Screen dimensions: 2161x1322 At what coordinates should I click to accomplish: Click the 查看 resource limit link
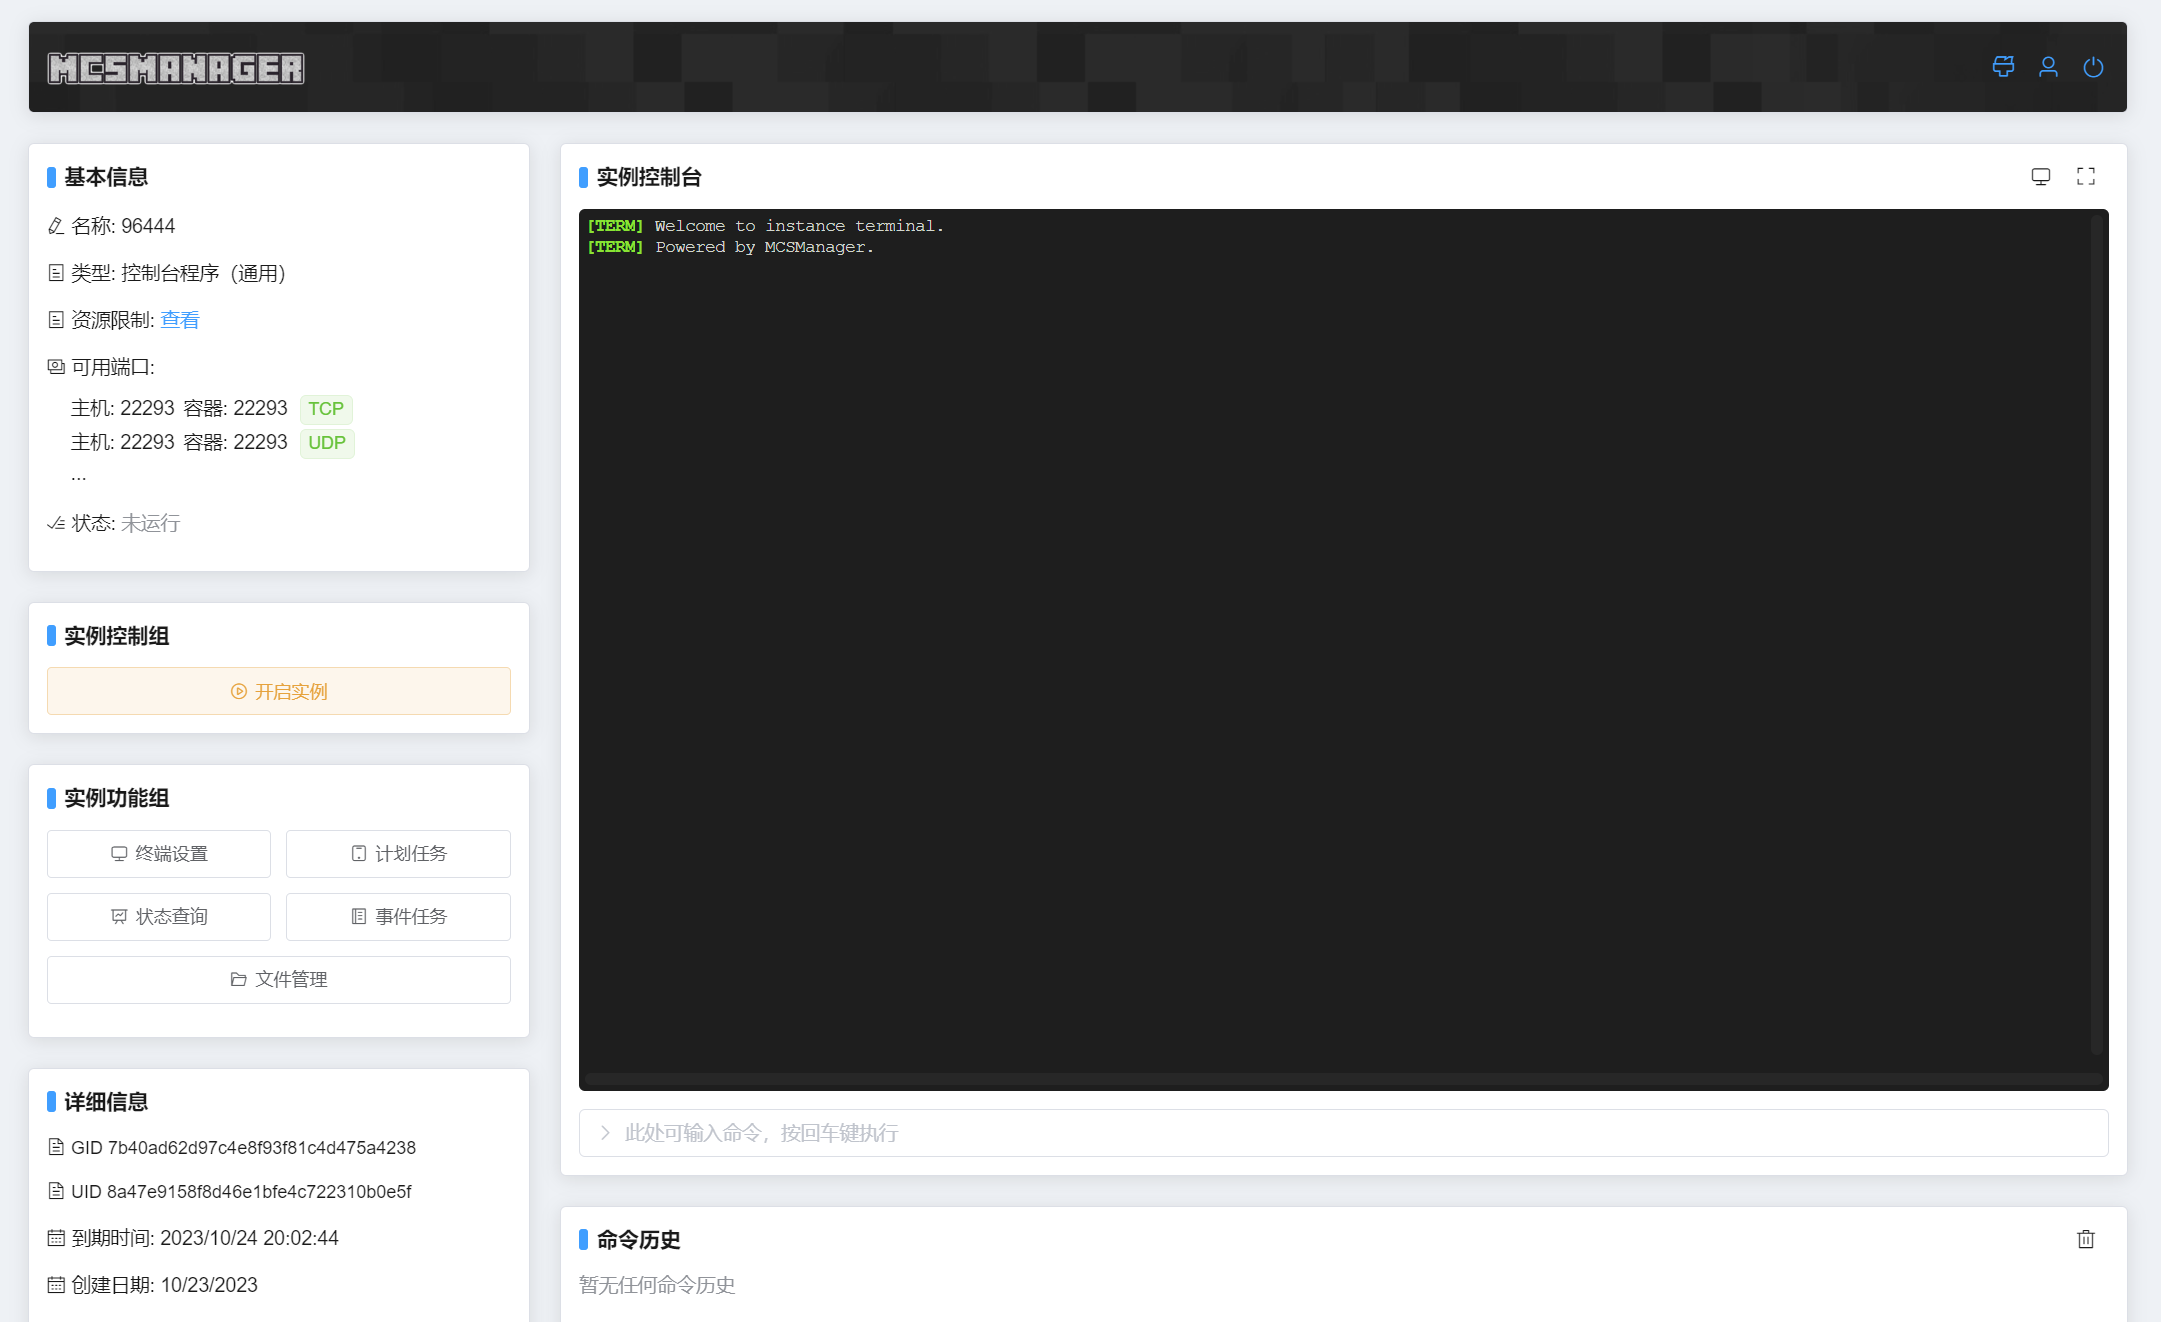click(180, 320)
